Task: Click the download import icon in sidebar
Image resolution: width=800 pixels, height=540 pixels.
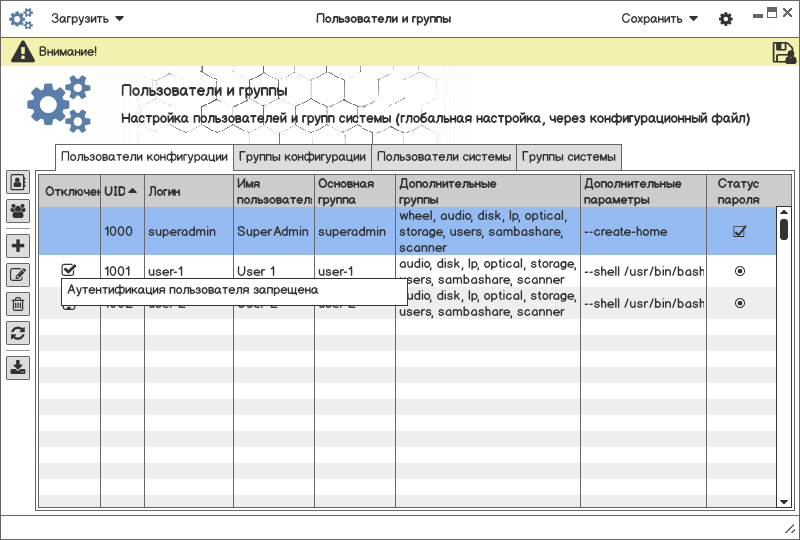Action: click(x=18, y=367)
